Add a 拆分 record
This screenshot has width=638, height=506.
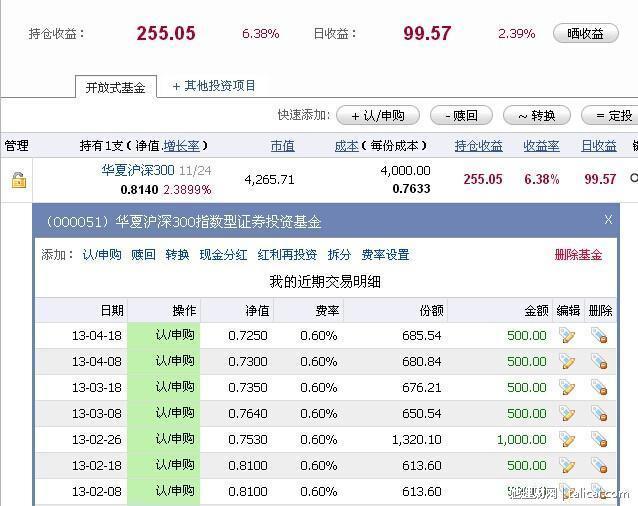click(339, 255)
